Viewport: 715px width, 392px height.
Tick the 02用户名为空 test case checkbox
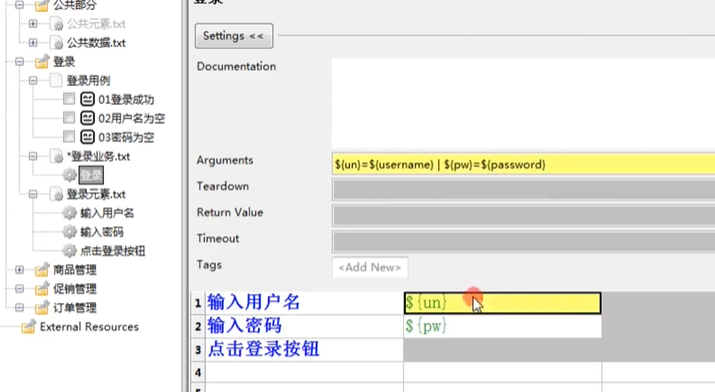pos(69,118)
